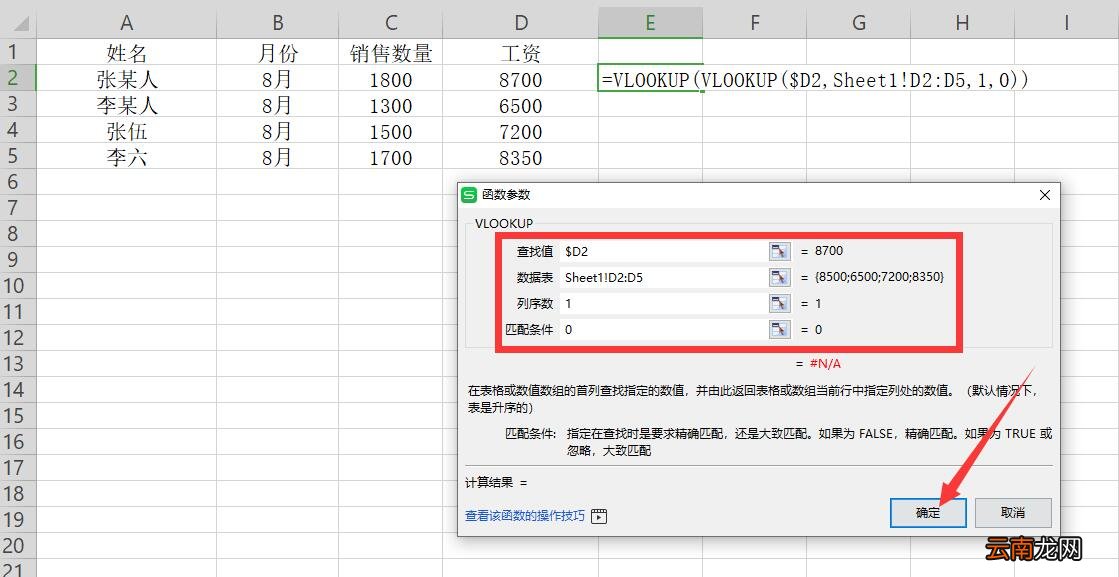This screenshot has height=577, width=1119.
Task: Click cell with value 1500
Action: coord(391,131)
